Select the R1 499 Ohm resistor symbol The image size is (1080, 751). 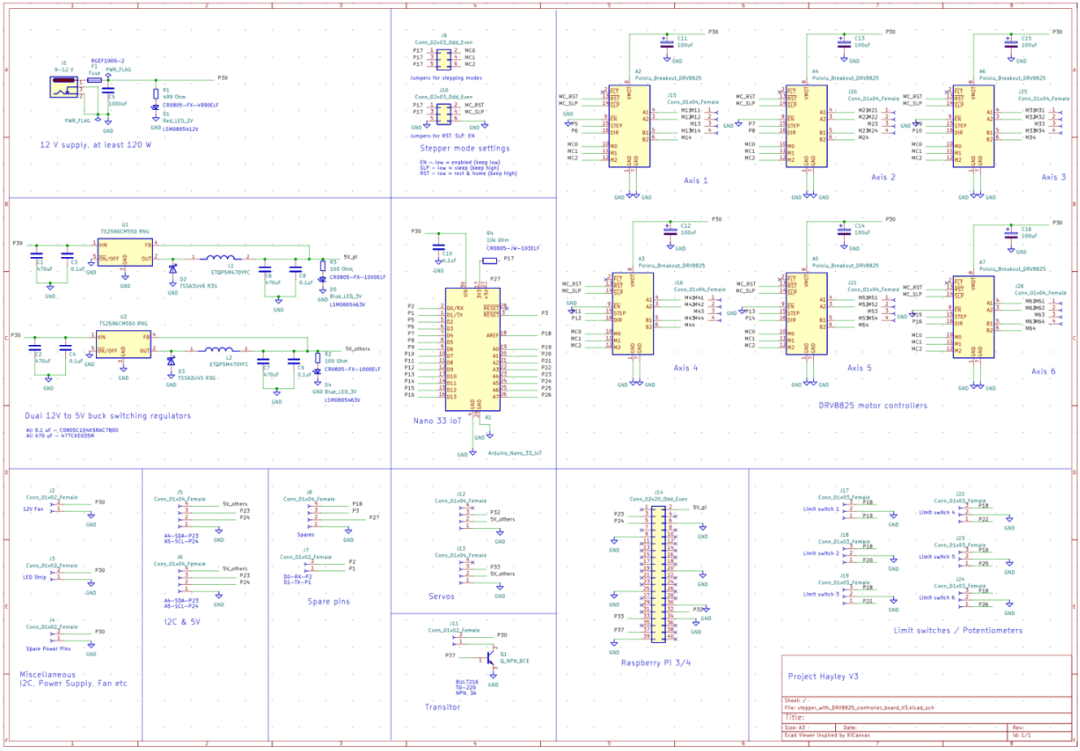point(156,92)
